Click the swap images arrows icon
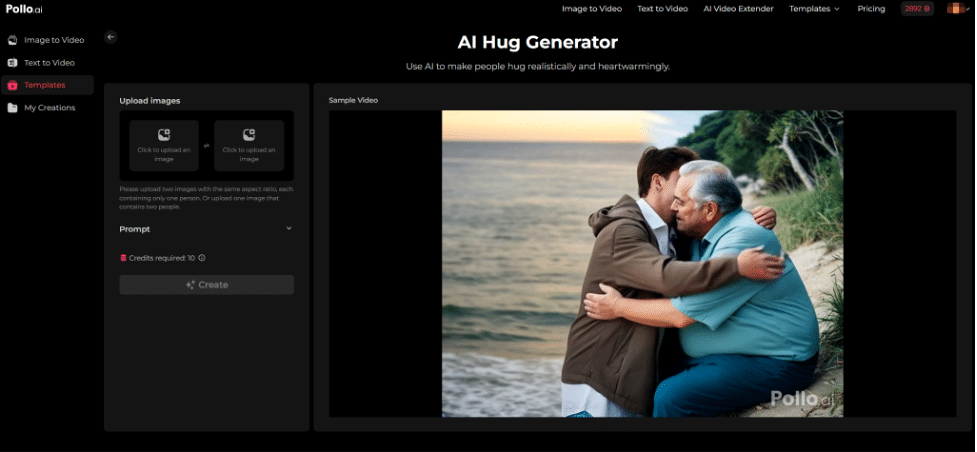The width and height of the screenshot is (977, 452). 206,146
